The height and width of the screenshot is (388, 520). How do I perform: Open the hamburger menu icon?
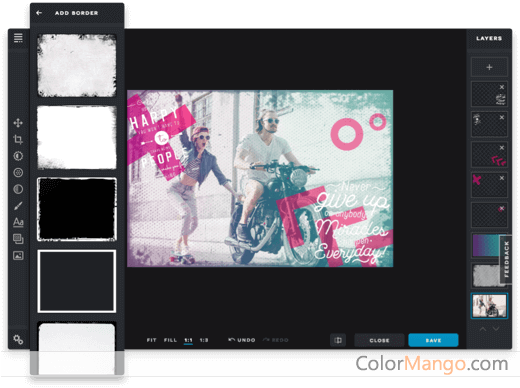click(x=18, y=38)
